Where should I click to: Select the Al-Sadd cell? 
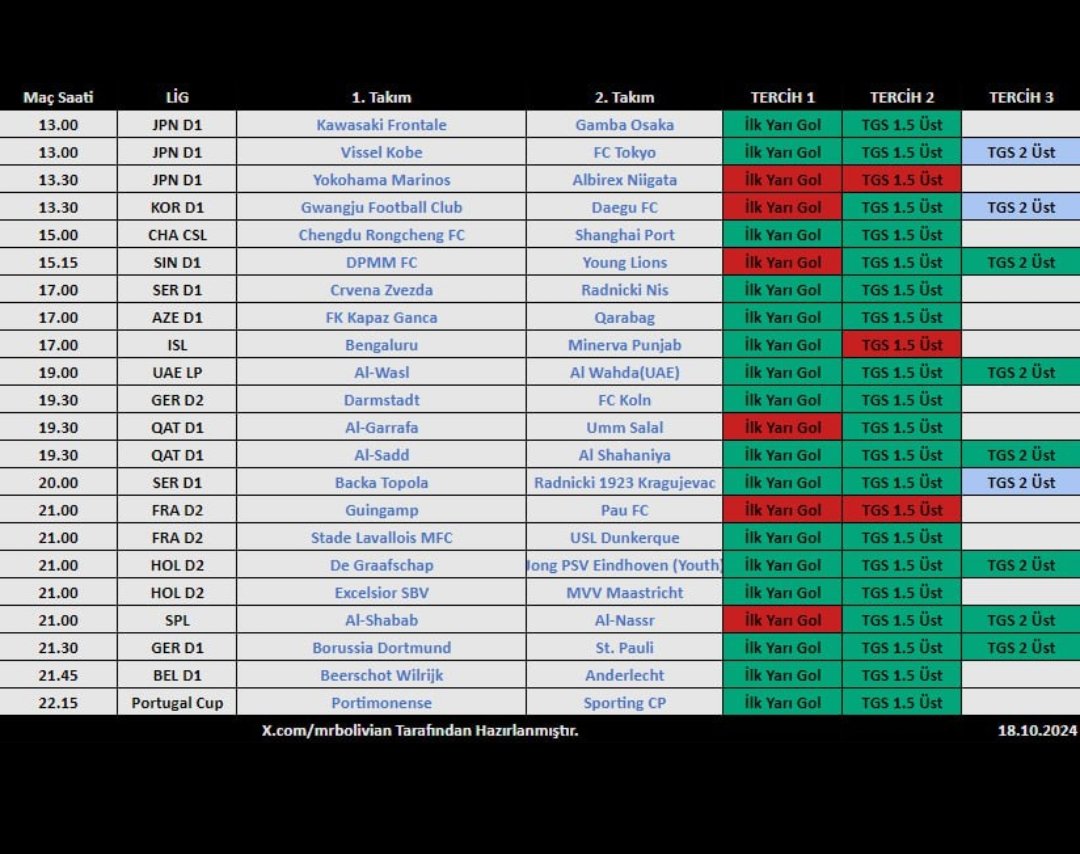tap(381, 455)
